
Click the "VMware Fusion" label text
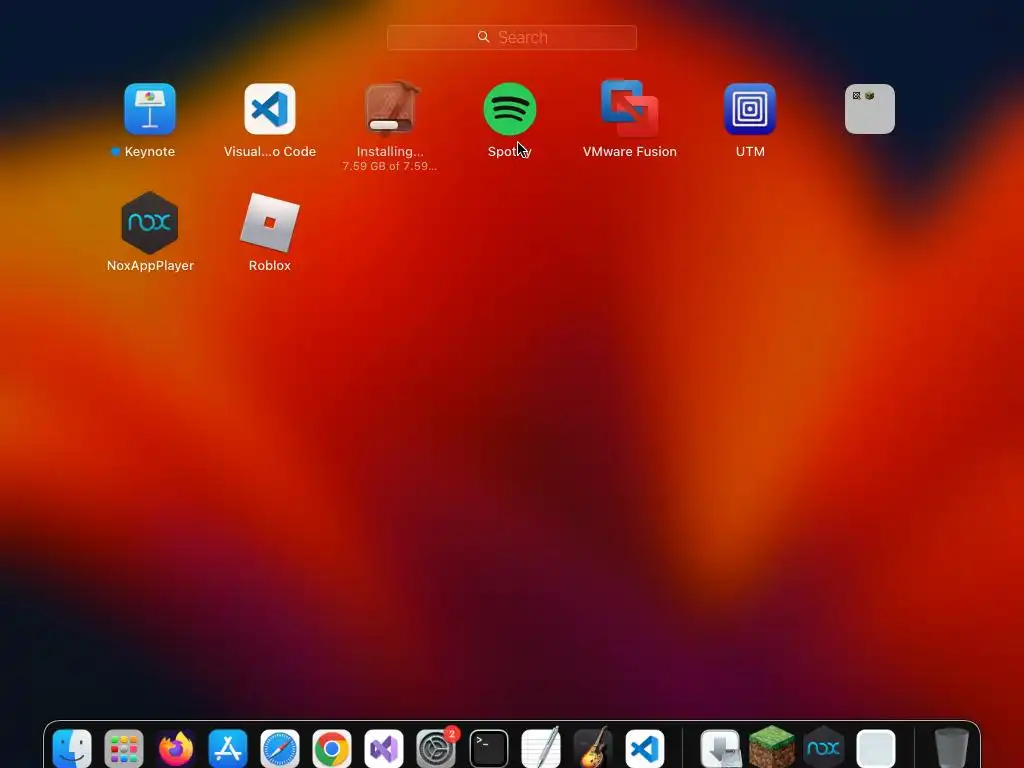pyautogui.click(x=630, y=152)
